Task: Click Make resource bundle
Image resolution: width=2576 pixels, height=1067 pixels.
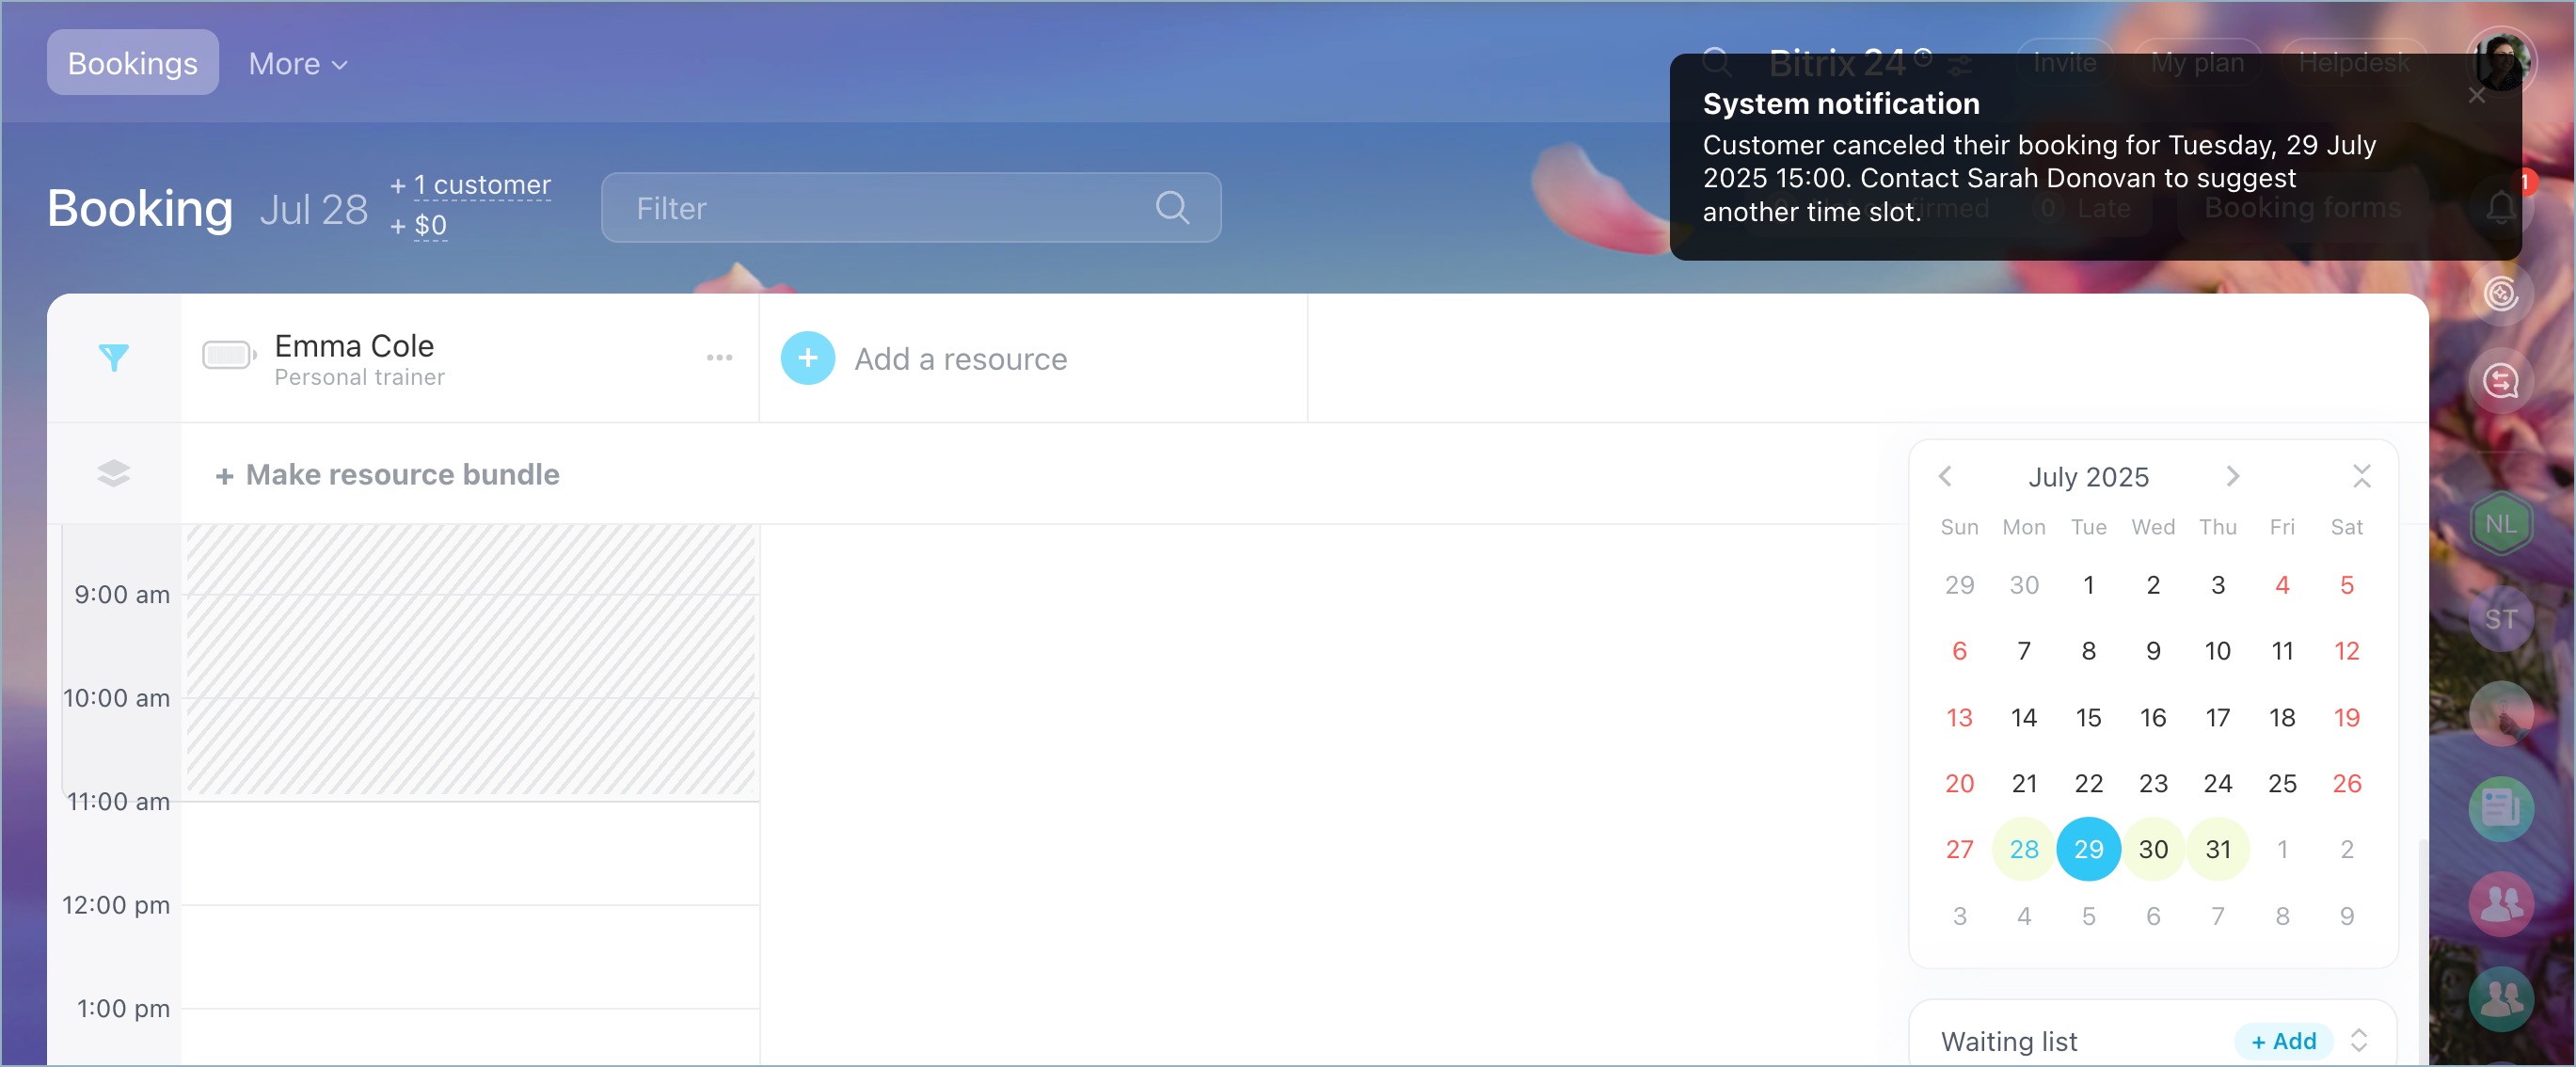Action: [388, 474]
